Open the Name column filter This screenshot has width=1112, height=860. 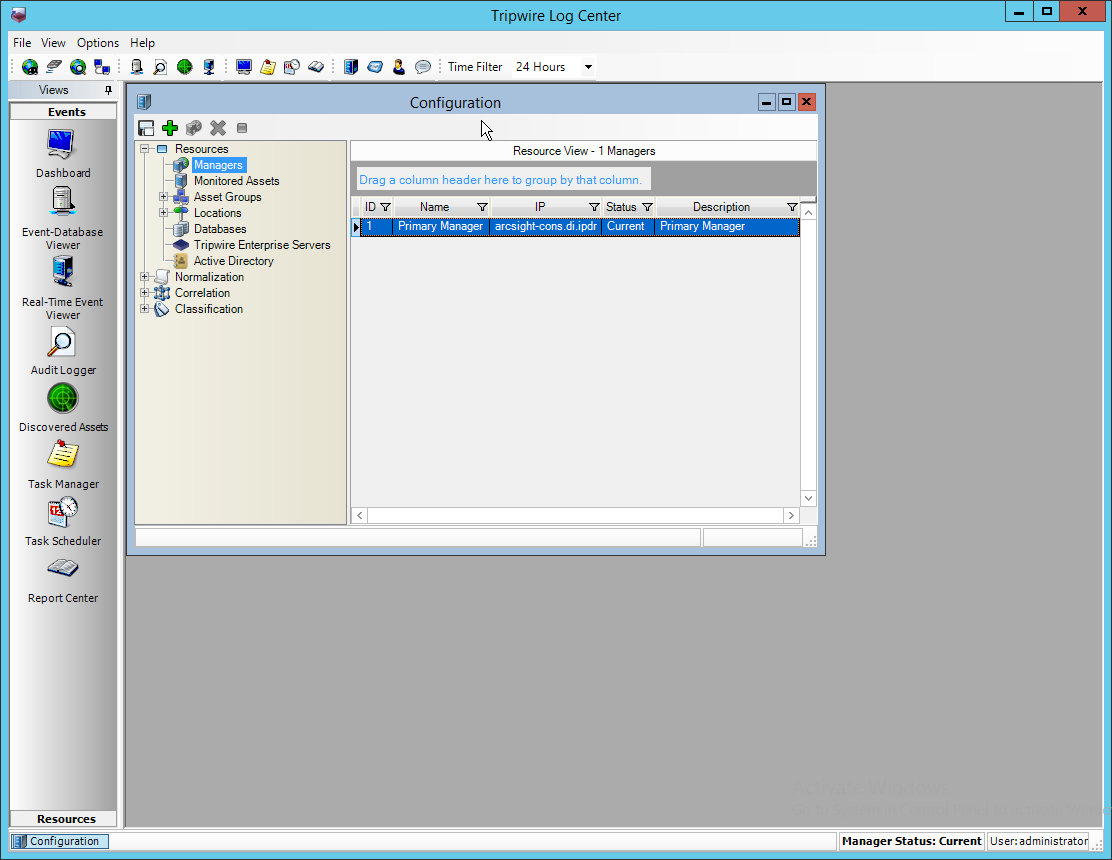coord(482,207)
